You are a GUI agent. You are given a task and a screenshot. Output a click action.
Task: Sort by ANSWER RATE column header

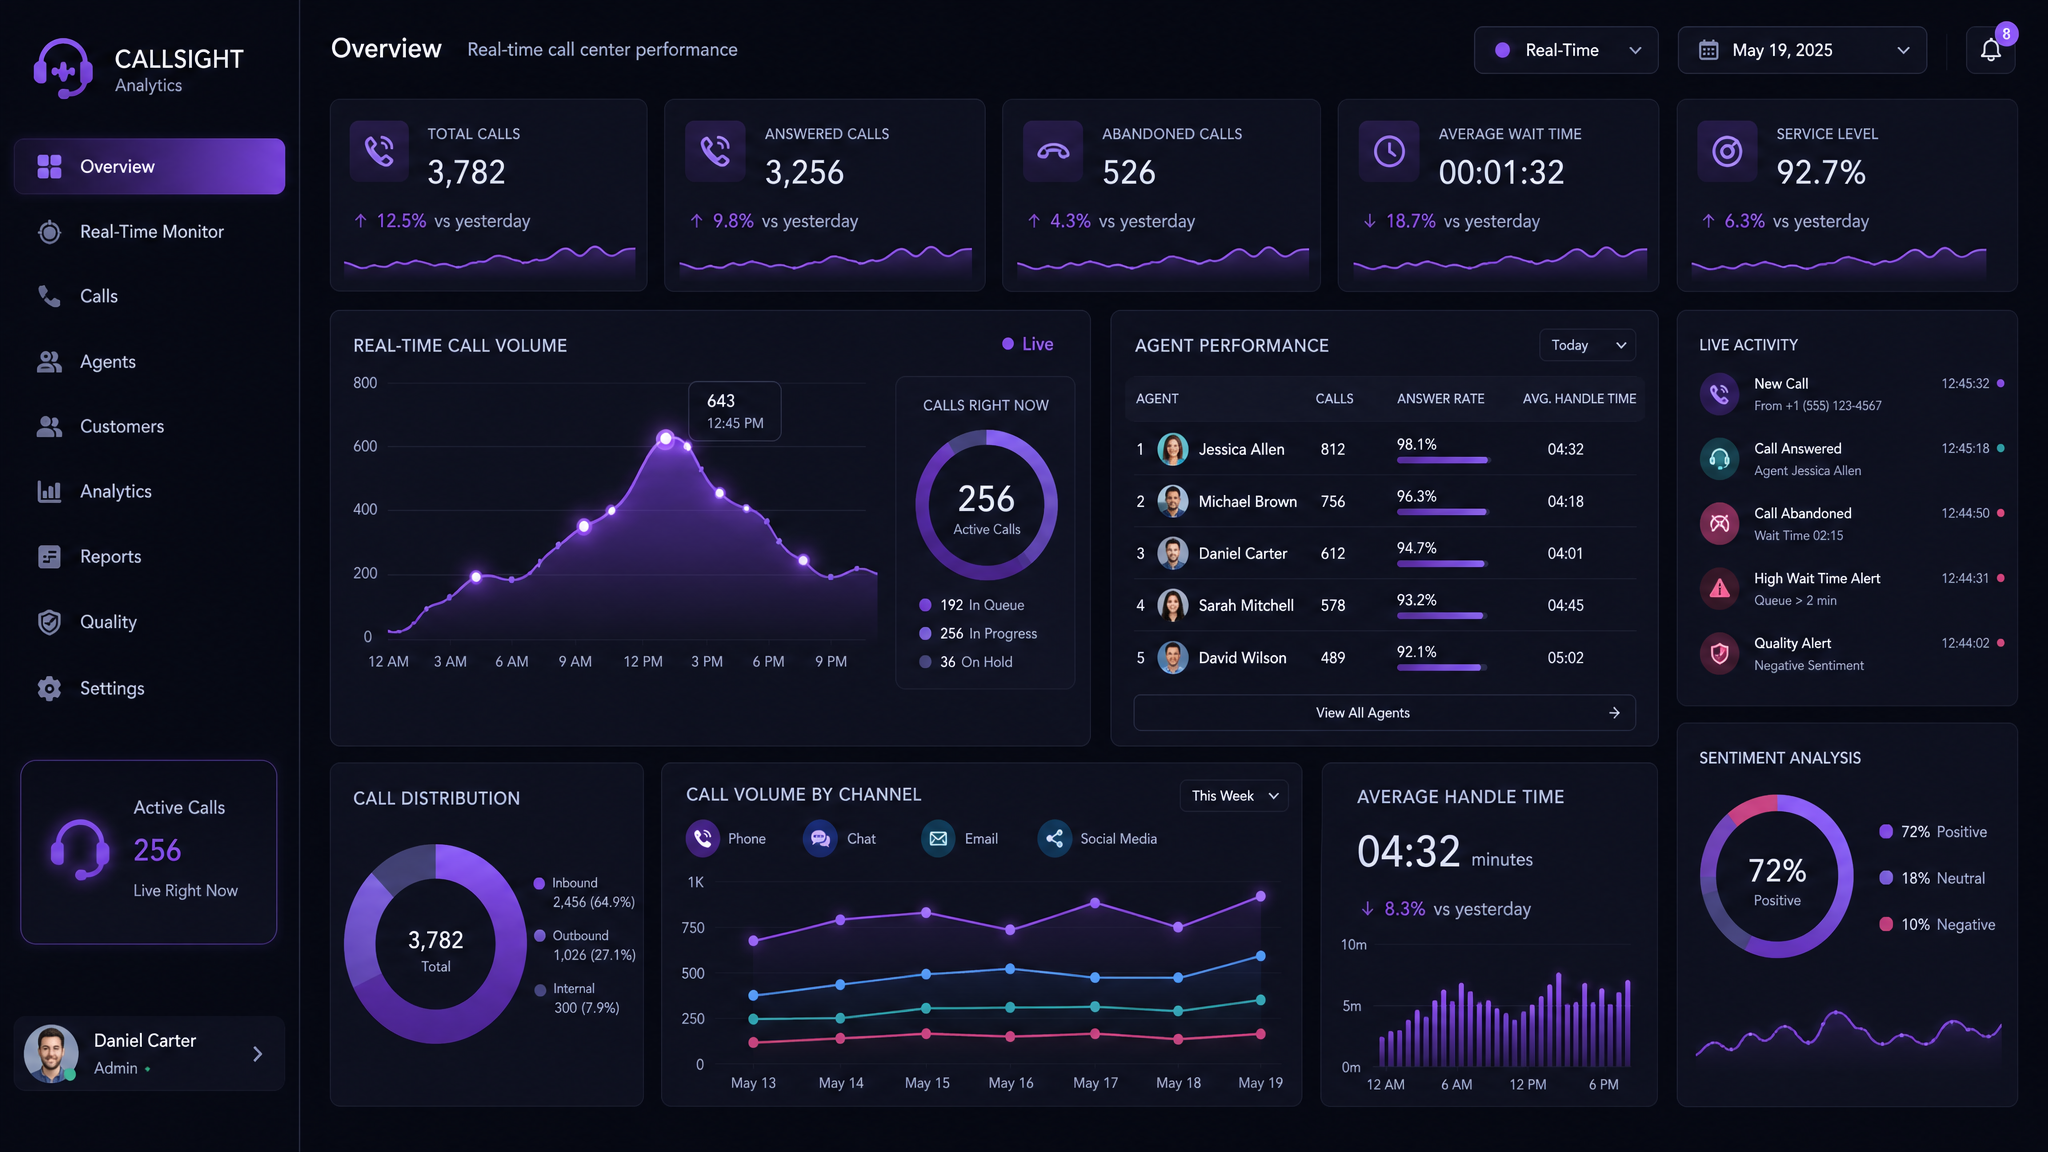1440,399
